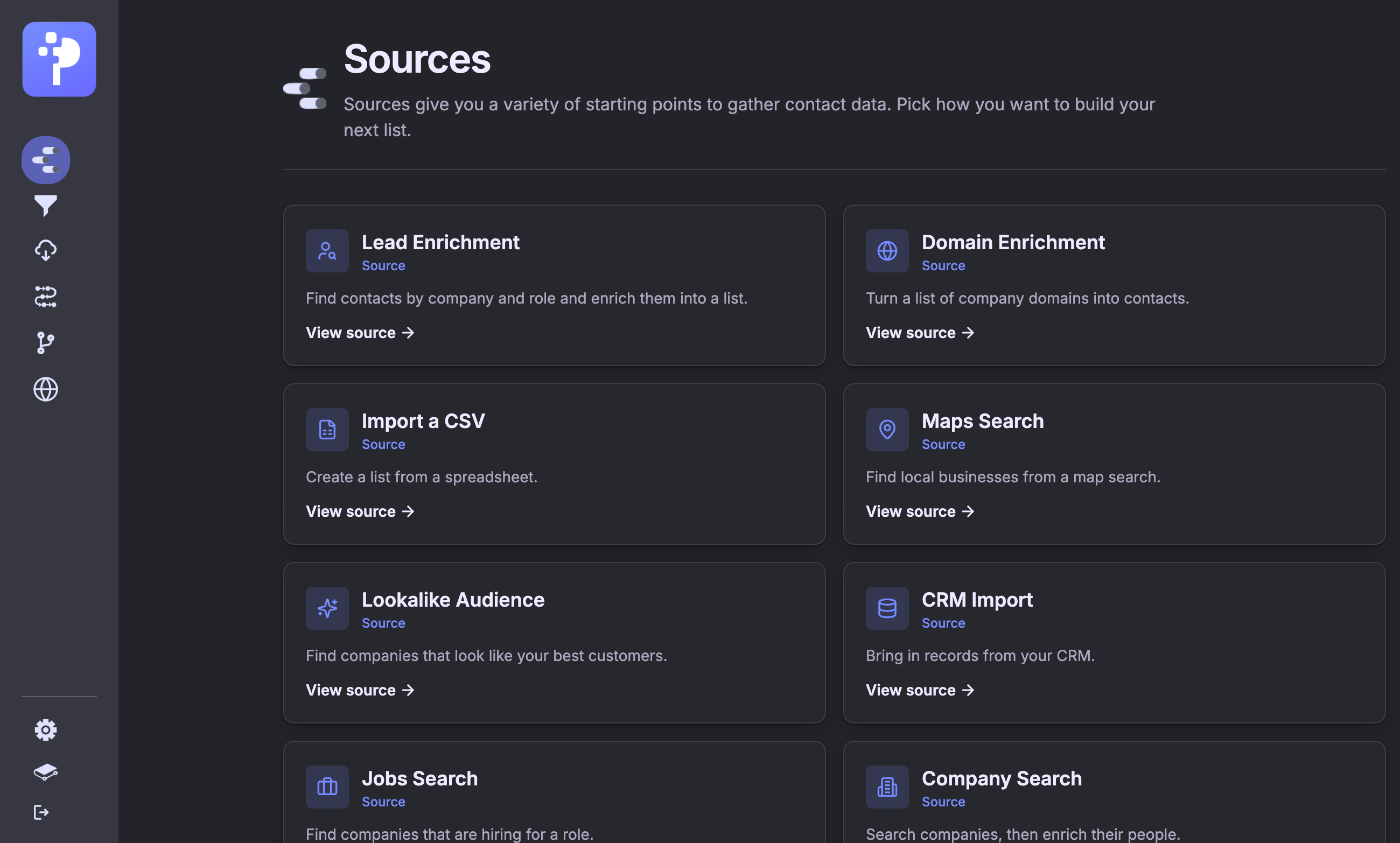Select the globe icon in the sidebar
Screen dimensions: 1400x843
coord(46,389)
